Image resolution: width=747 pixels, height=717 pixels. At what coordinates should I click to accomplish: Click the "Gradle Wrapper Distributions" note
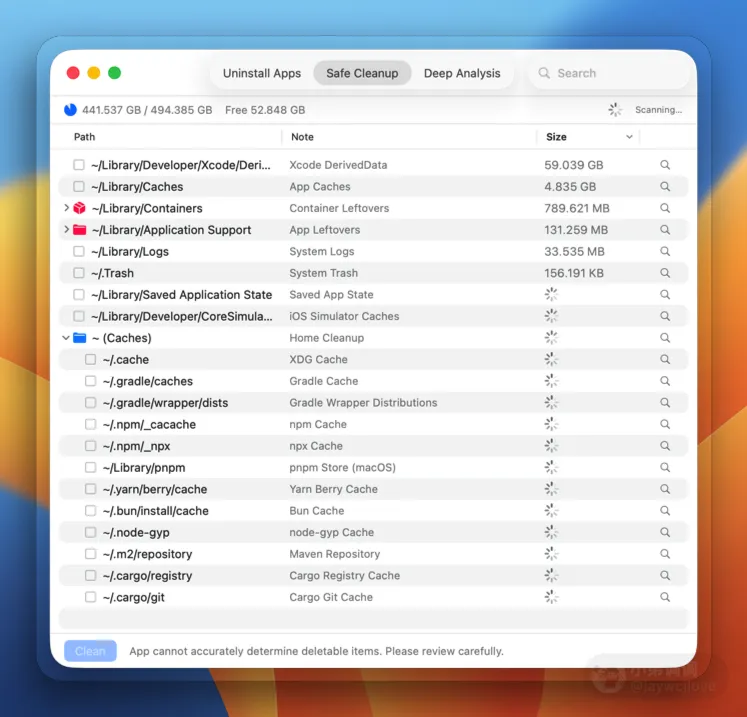pyautogui.click(x=363, y=403)
